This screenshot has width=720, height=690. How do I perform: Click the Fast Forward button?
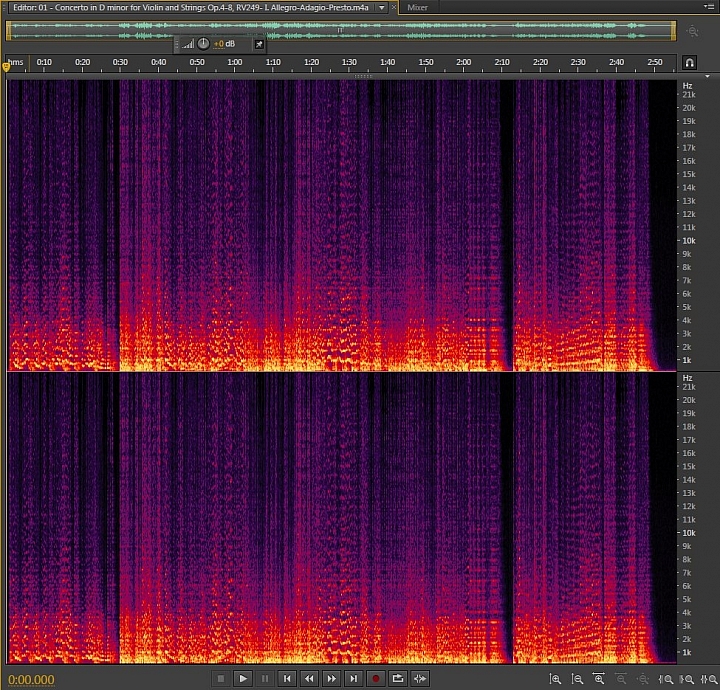click(x=331, y=678)
